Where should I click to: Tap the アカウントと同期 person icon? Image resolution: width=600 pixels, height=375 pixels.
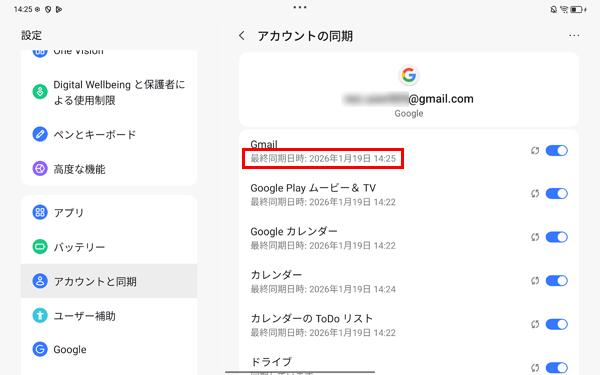pos(40,281)
